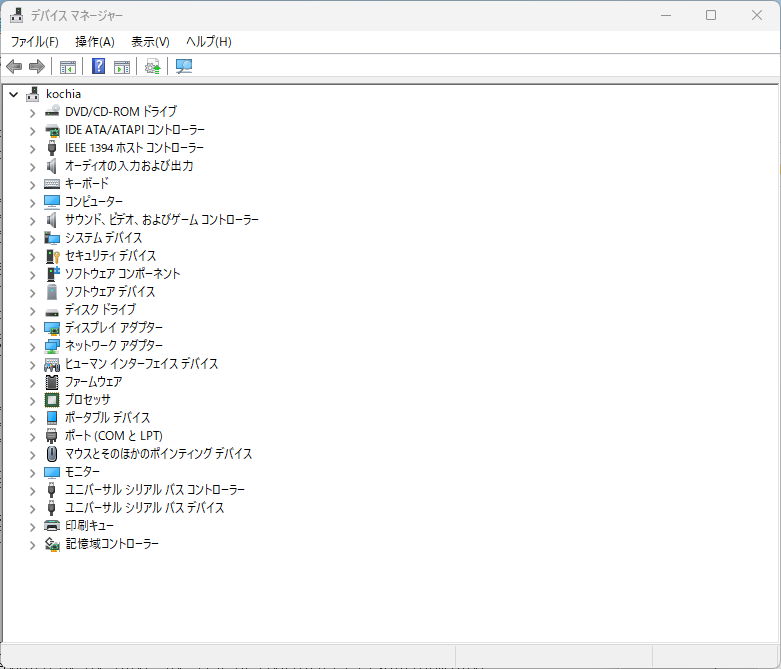
Task: Click the 記憶域コントローラー icon
Action: [52, 544]
